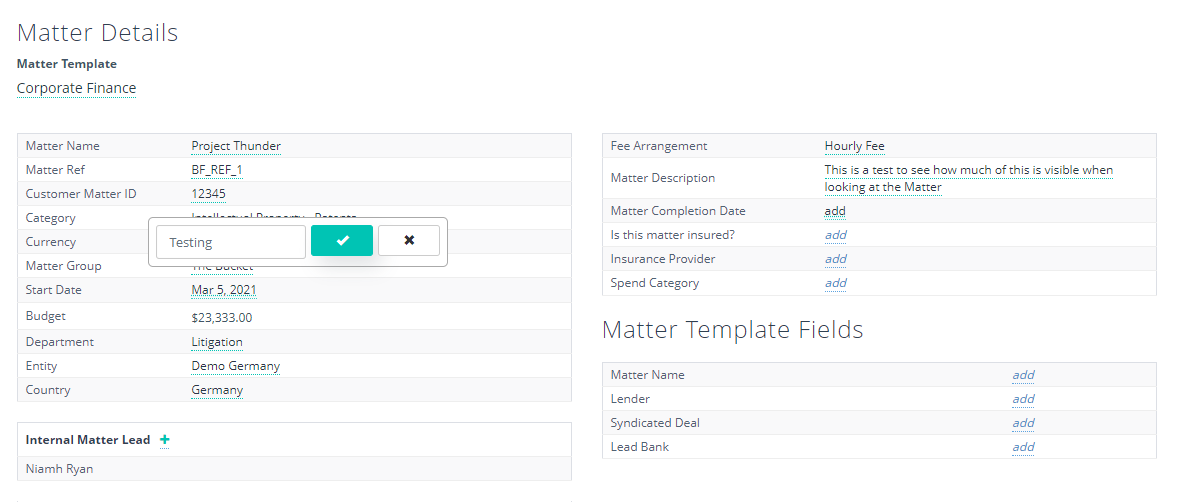This screenshot has width=1195, height=502.
Task: Edit the Corporate Finance matter template
Action: 76,88
